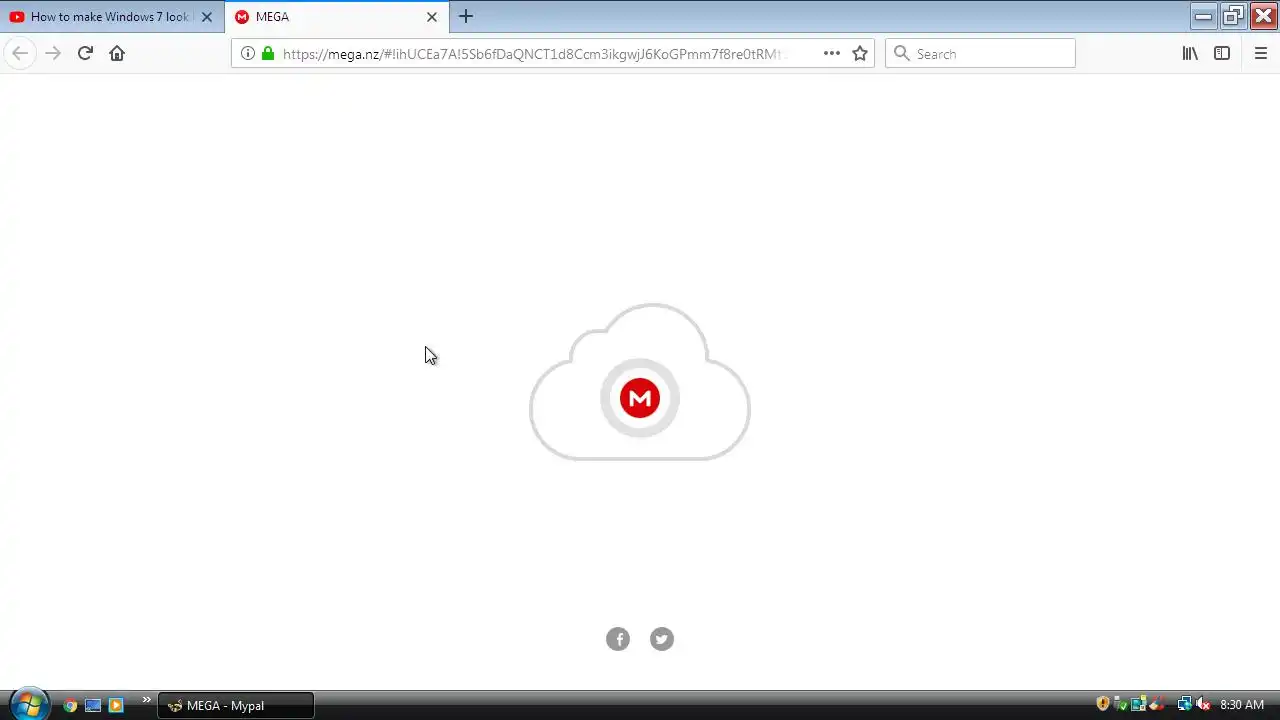Expand Quick Launch overflow chevron

pos(147,700)
